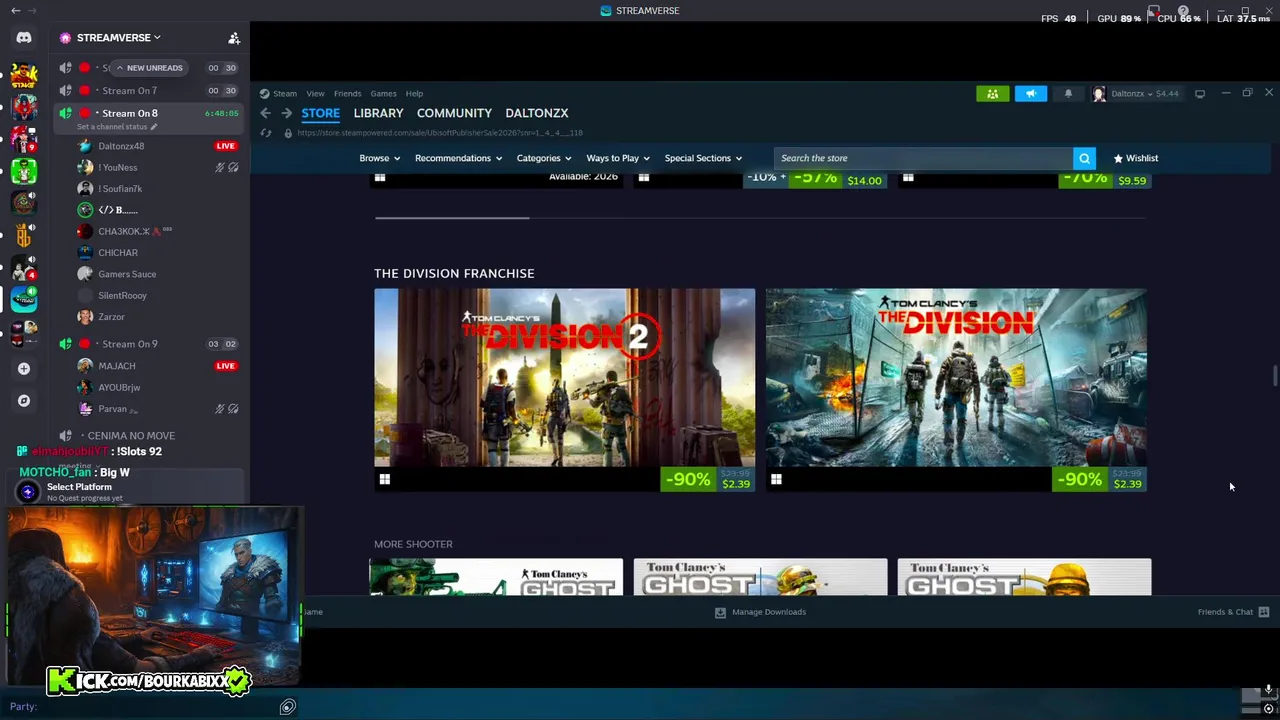
Task: Open Daltonzx profile avatar in Steam header
Action: coord(1099,94)
